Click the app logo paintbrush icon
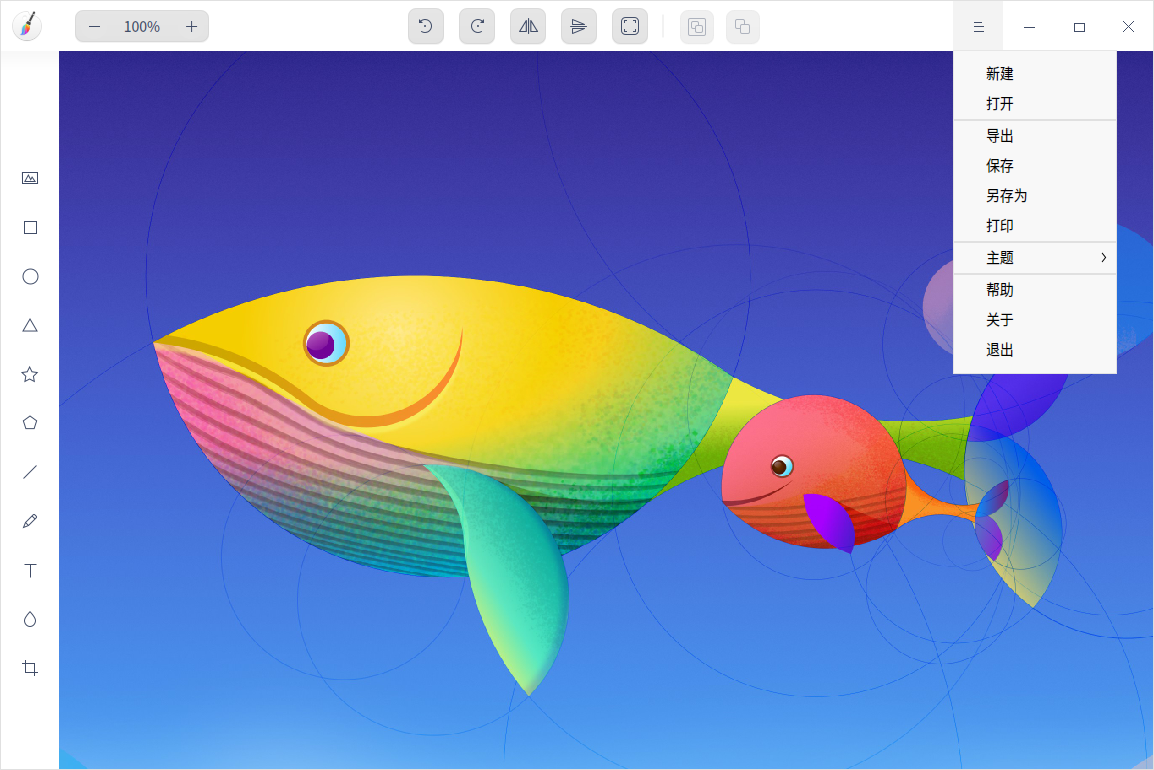This screenshot has width=1154, height=770. point(27,26)
